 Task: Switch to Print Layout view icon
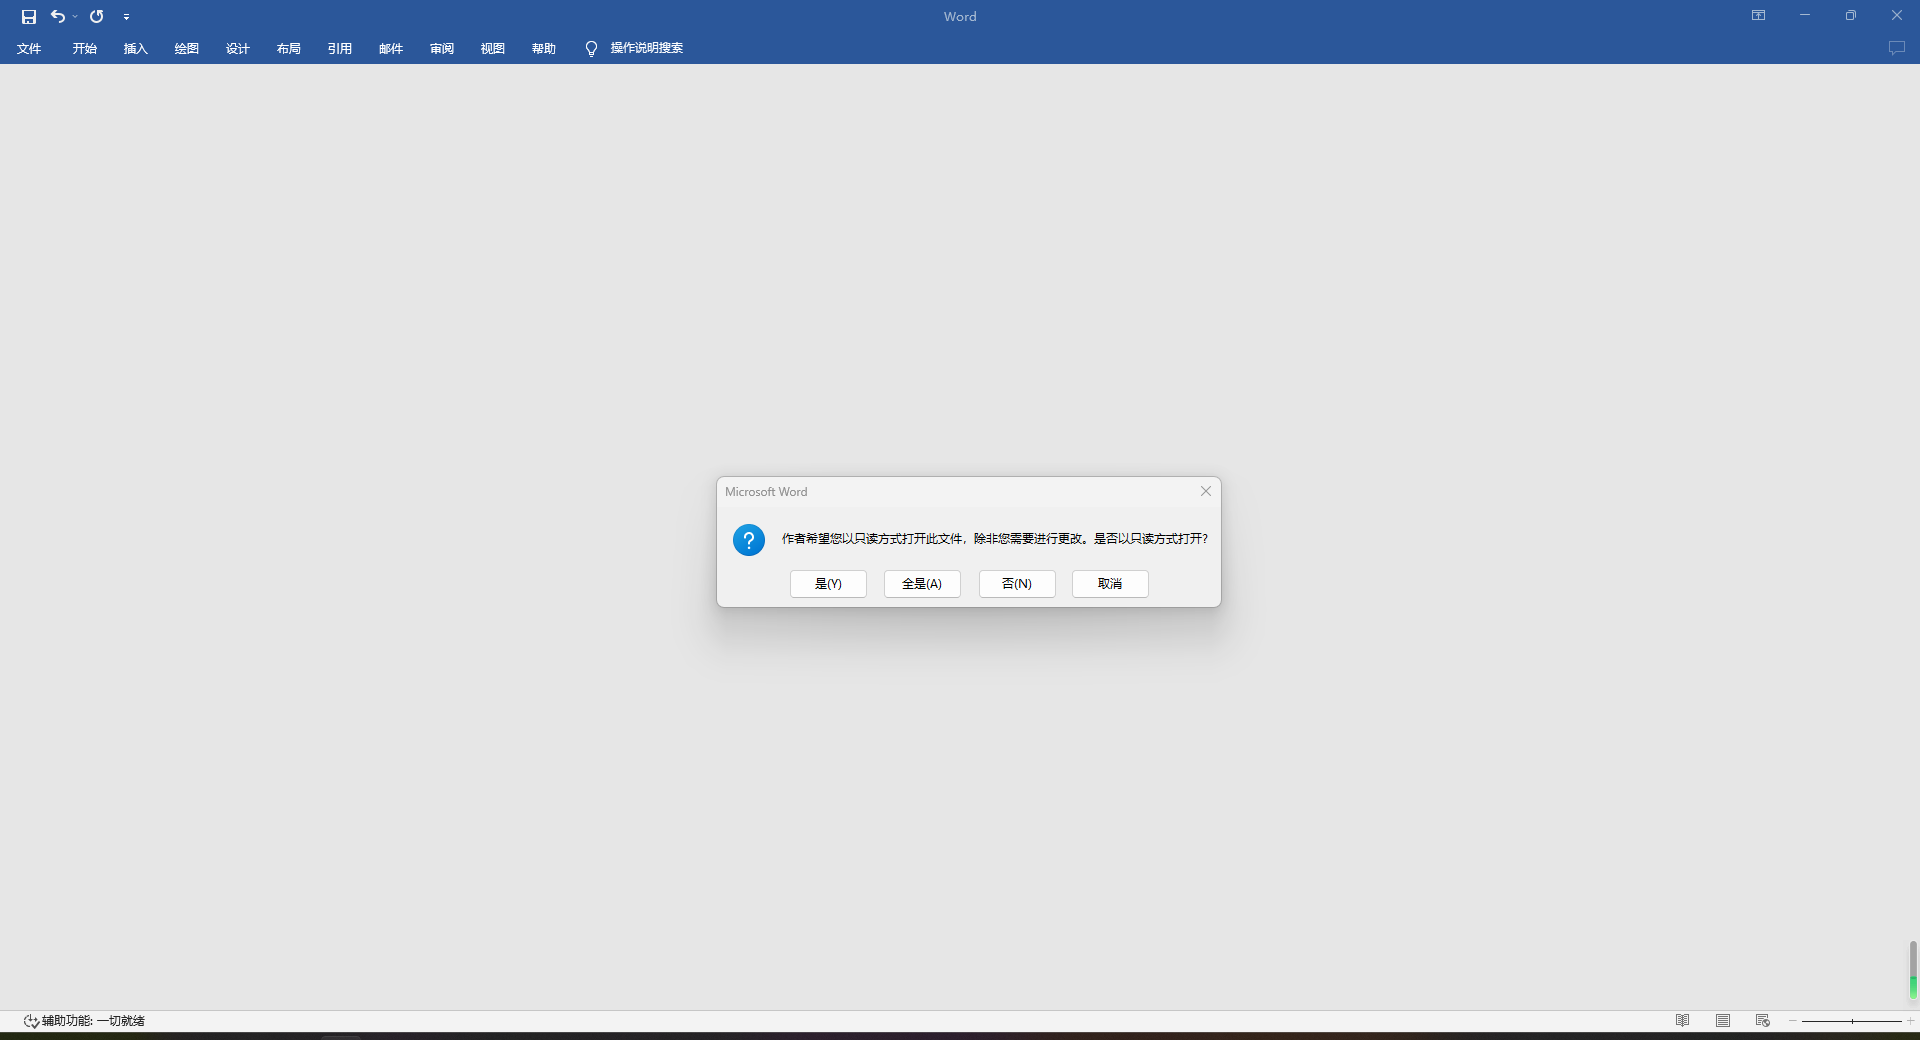click(x=1723, y=1021)
